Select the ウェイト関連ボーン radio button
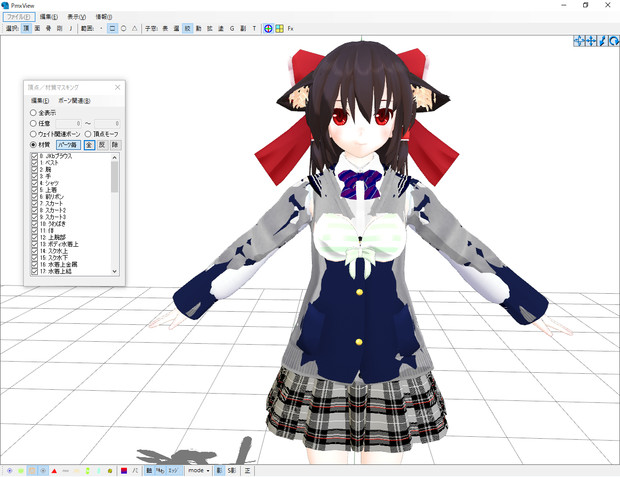Image resolution: width=620 pixels, height=477 pixels. 33,134
